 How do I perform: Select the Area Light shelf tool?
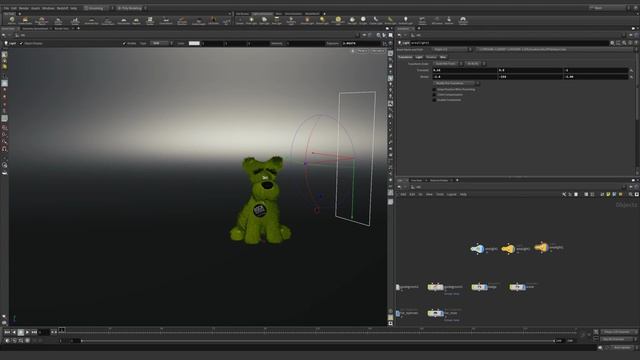277,20
